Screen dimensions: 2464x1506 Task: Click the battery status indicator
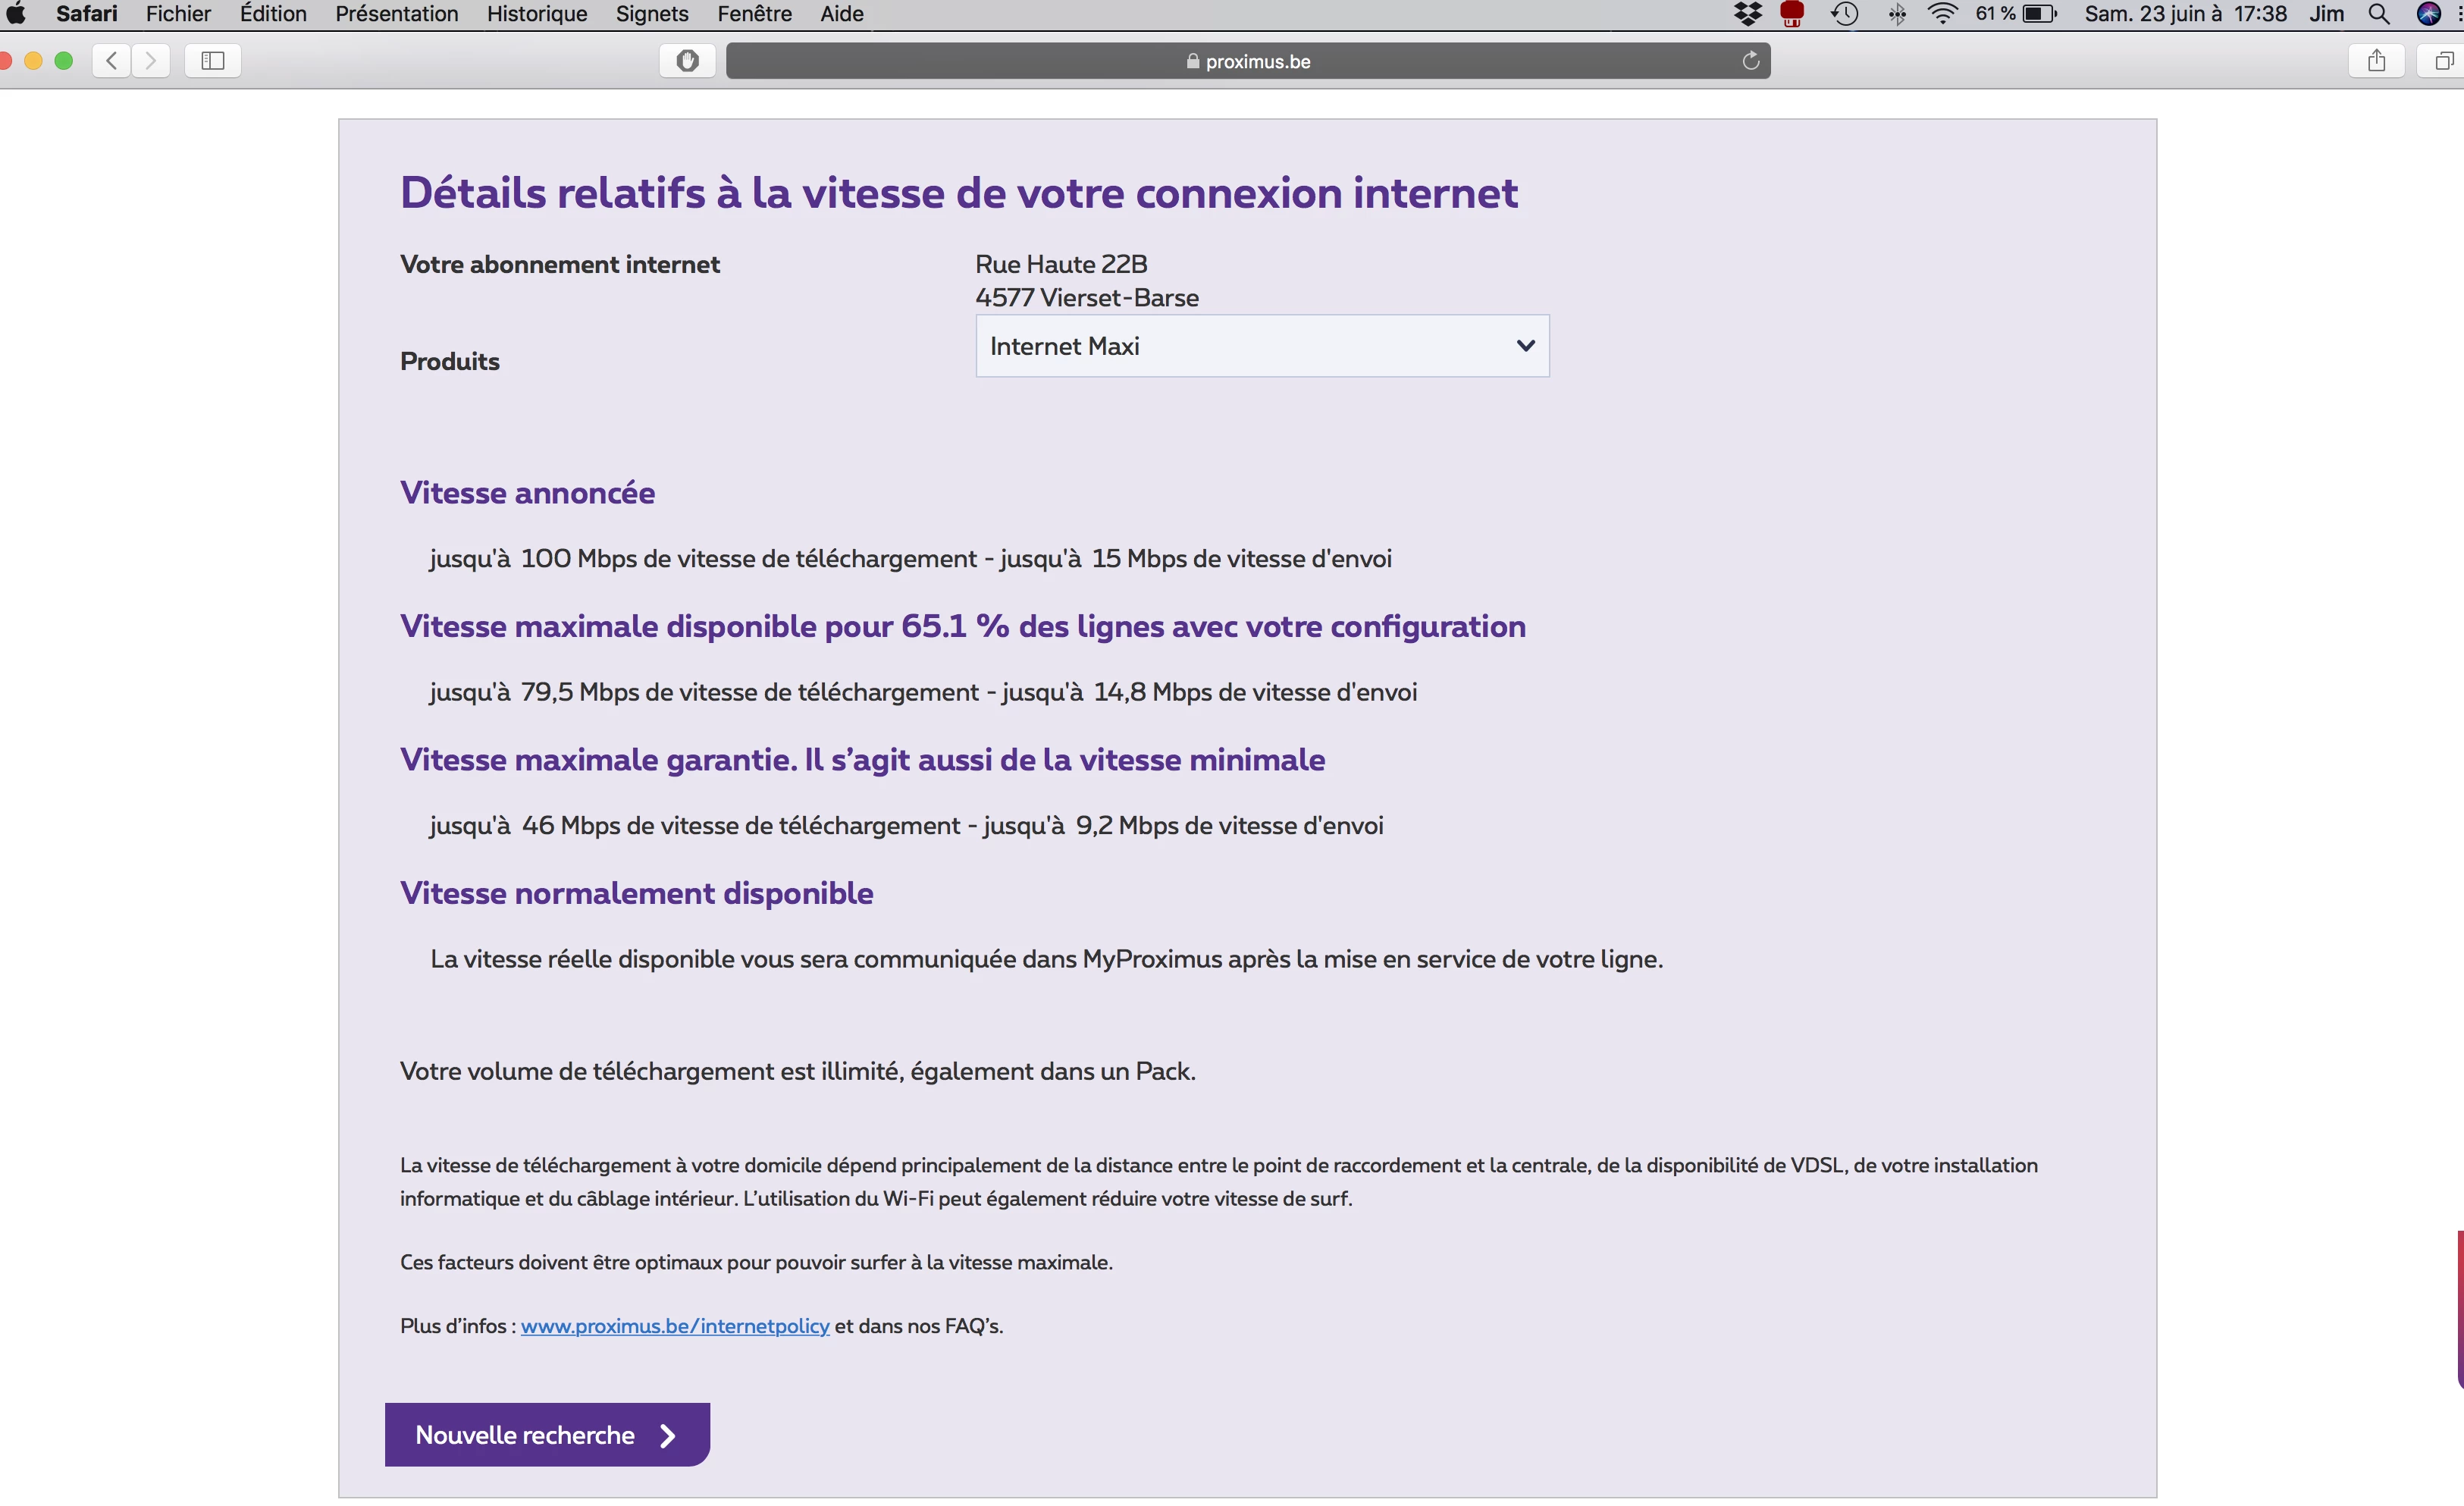coord(2038,14)
